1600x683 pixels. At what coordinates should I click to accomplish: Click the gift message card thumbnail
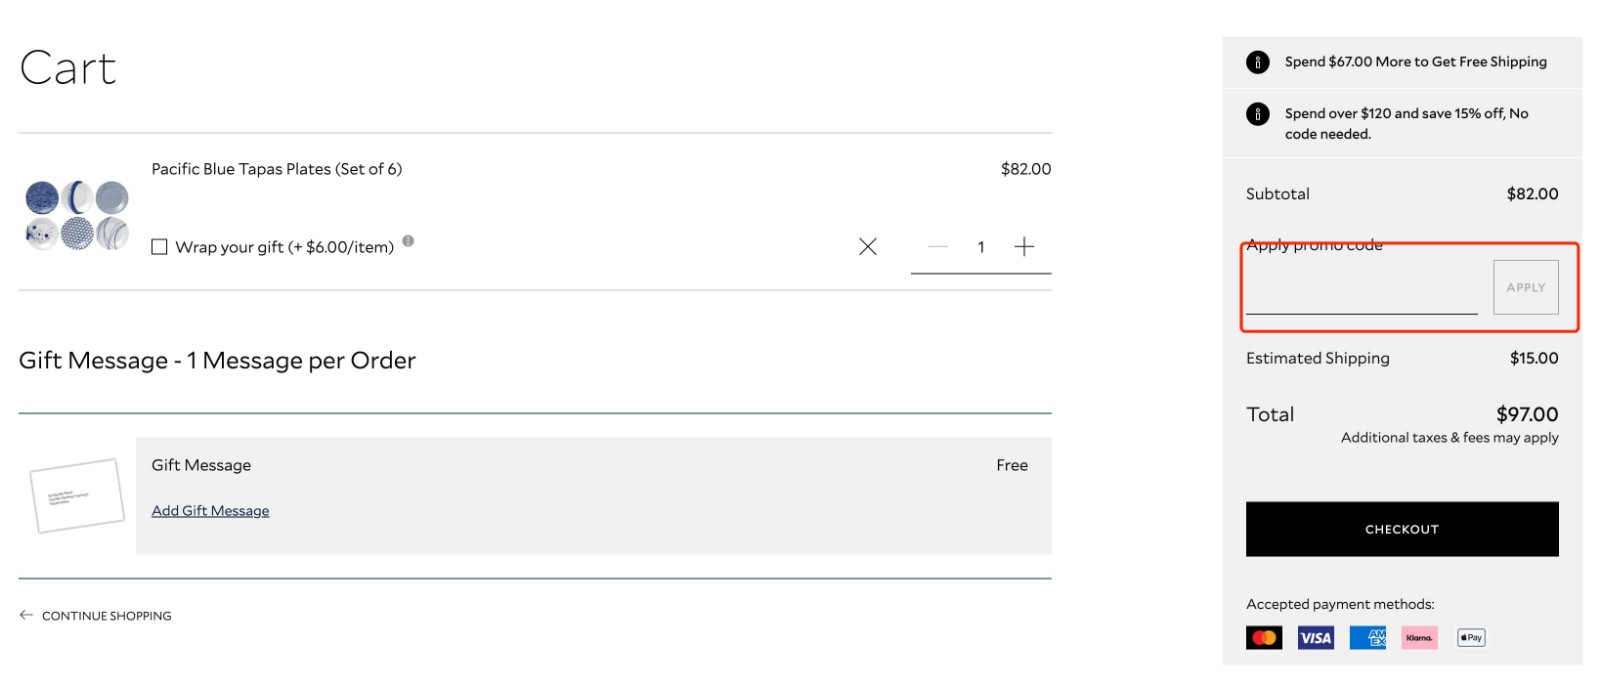(77, 495)
